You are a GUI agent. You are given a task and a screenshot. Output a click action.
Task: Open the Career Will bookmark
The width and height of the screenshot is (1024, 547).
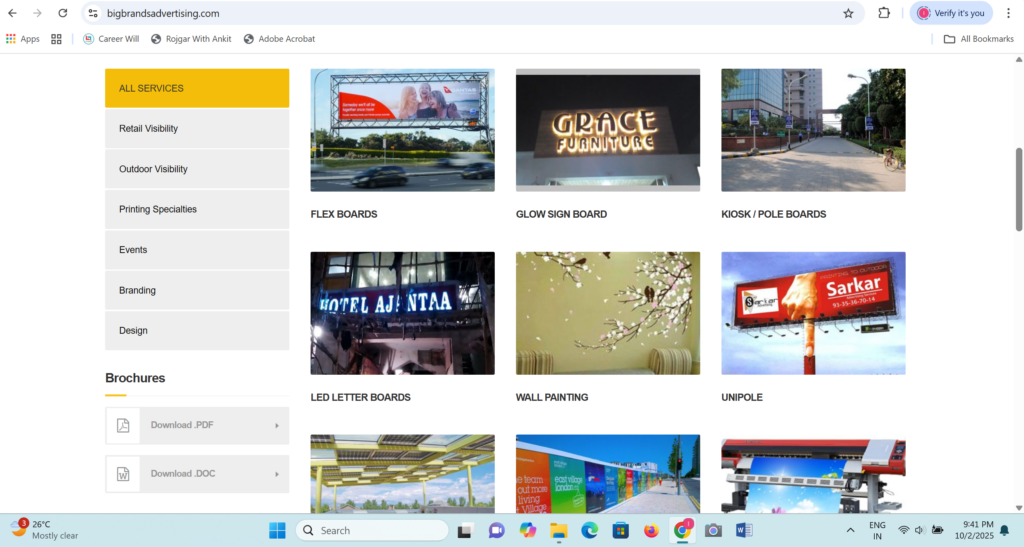[x=111, y=39]
